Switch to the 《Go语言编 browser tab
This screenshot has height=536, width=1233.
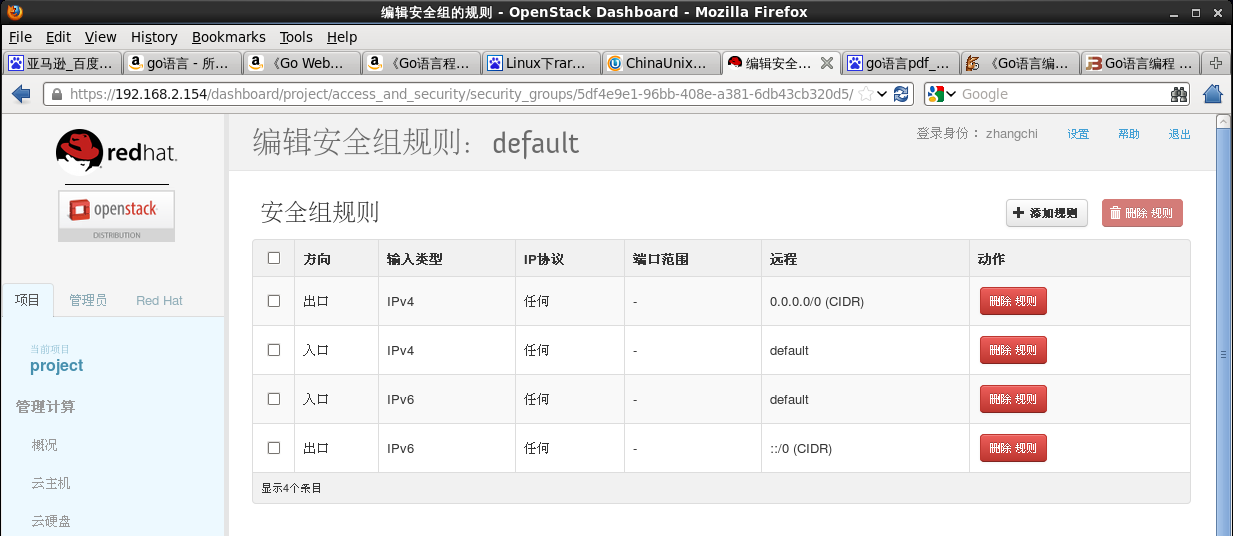pyautogui.click(x=1021, y=63)
